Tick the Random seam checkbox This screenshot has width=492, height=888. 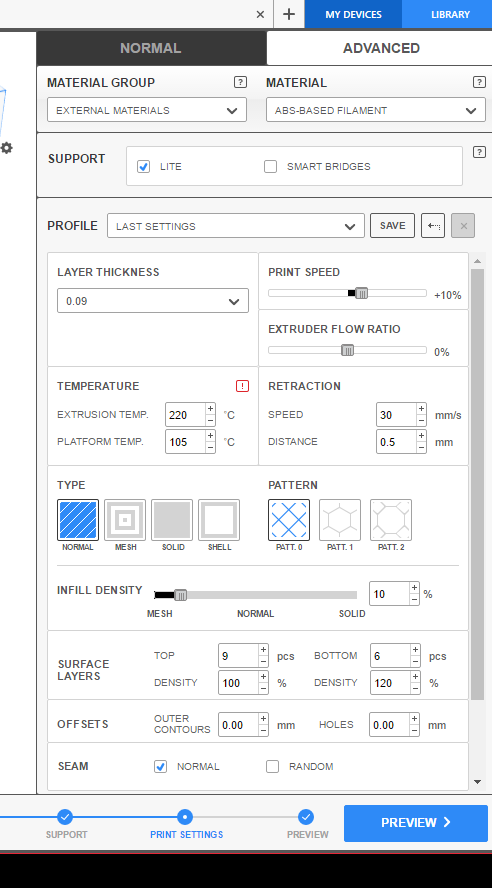click(273, 766)
